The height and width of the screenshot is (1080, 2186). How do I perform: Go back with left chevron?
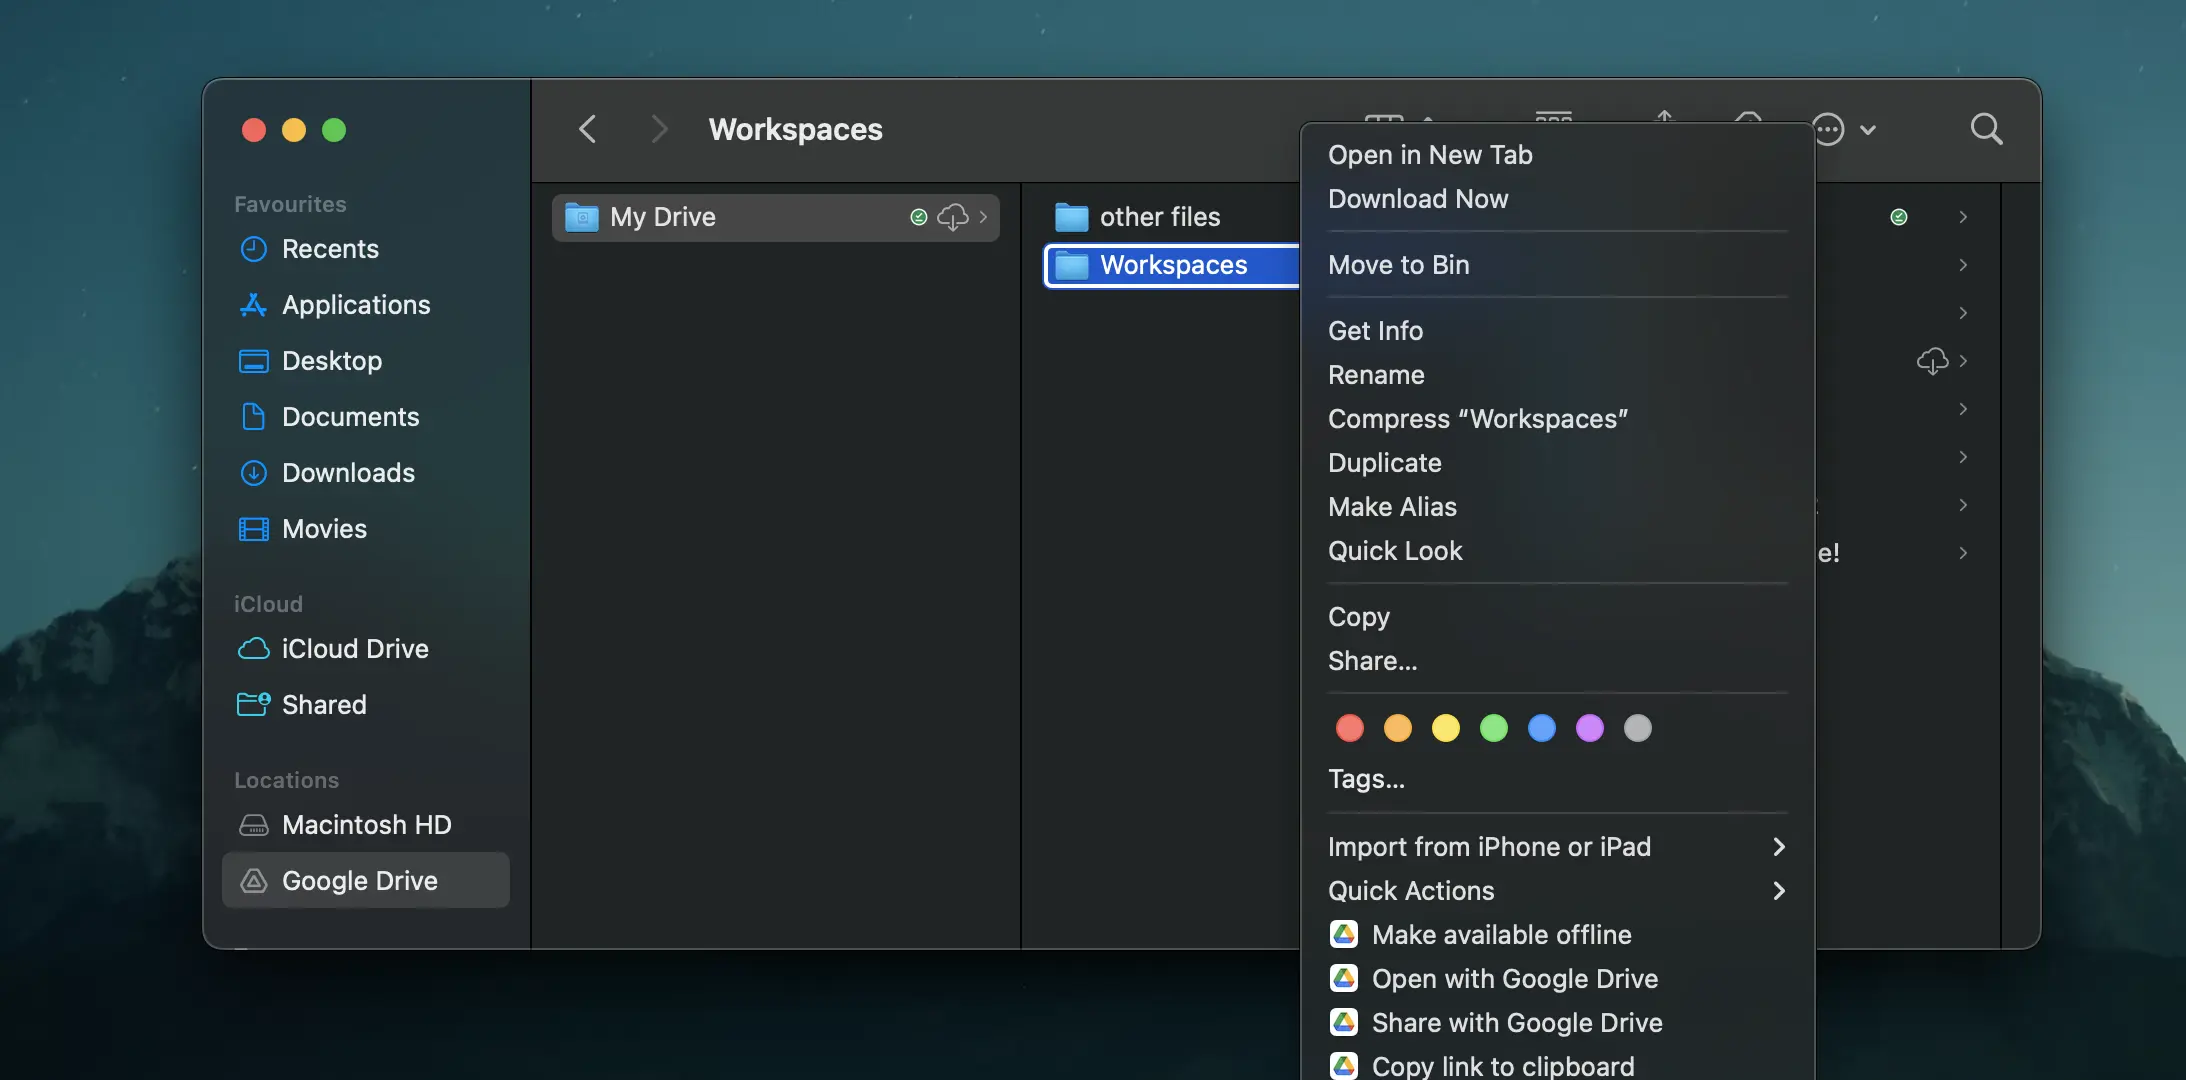click(x=588, y=129)
